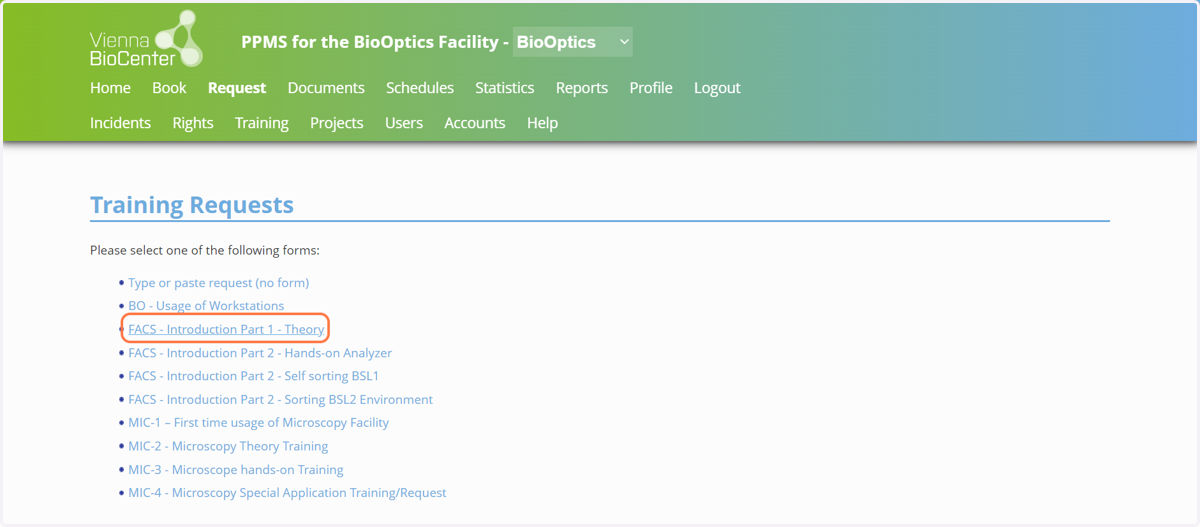Open the Accounts menu item
1200x527 pixels.
pyautogui.click(x=475, y=123)
